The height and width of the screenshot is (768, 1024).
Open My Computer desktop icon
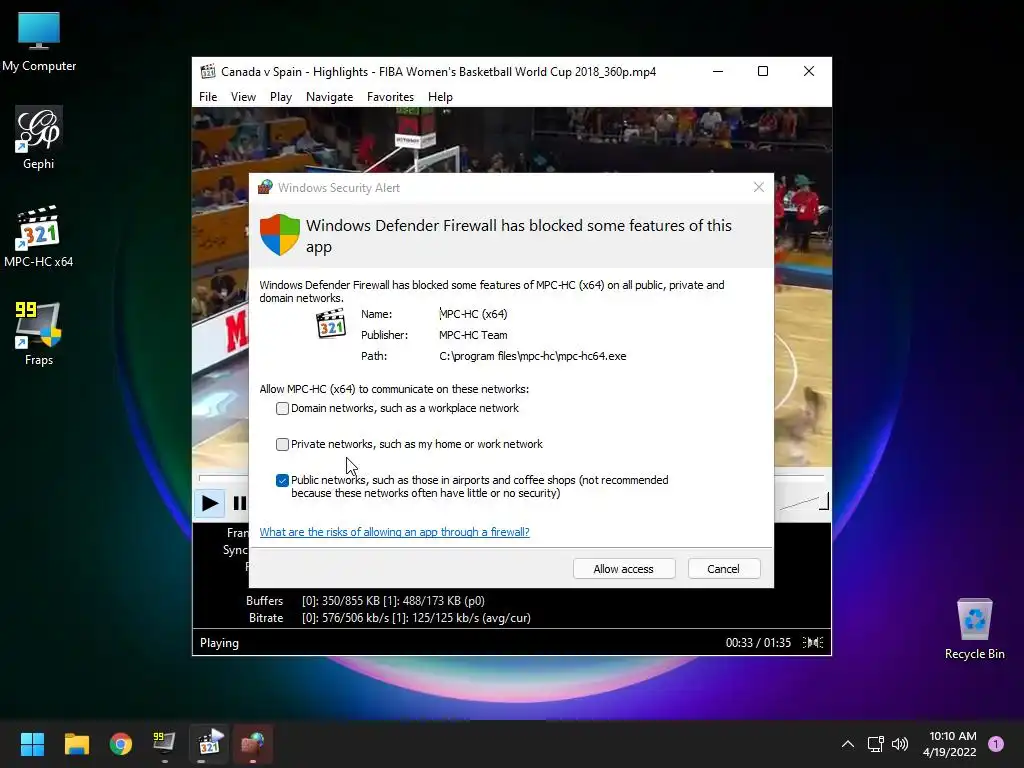(39, 42)
